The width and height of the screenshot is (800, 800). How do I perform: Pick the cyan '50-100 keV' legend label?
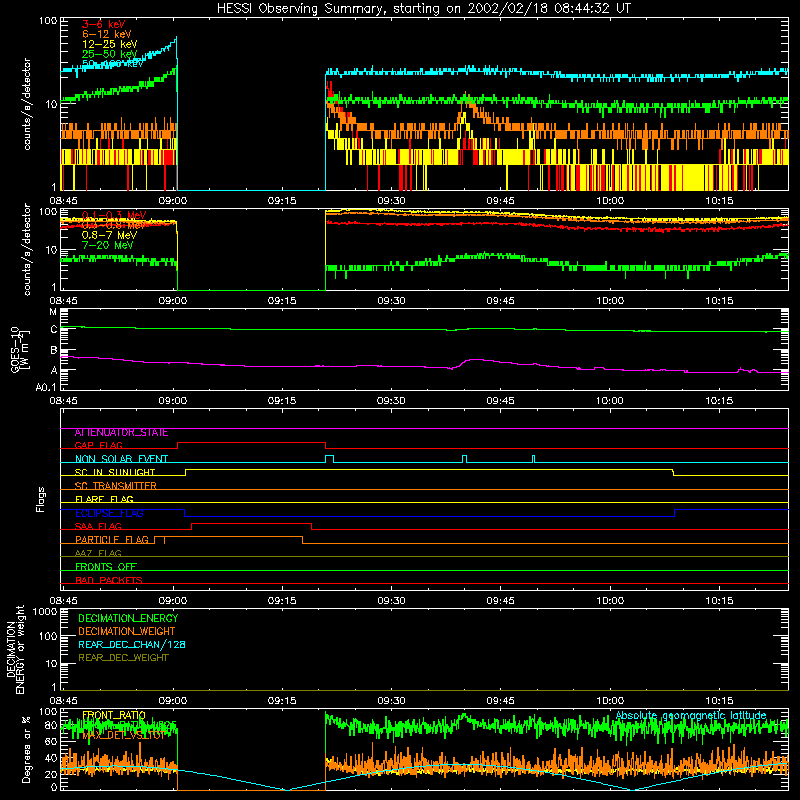pos(113,64)
